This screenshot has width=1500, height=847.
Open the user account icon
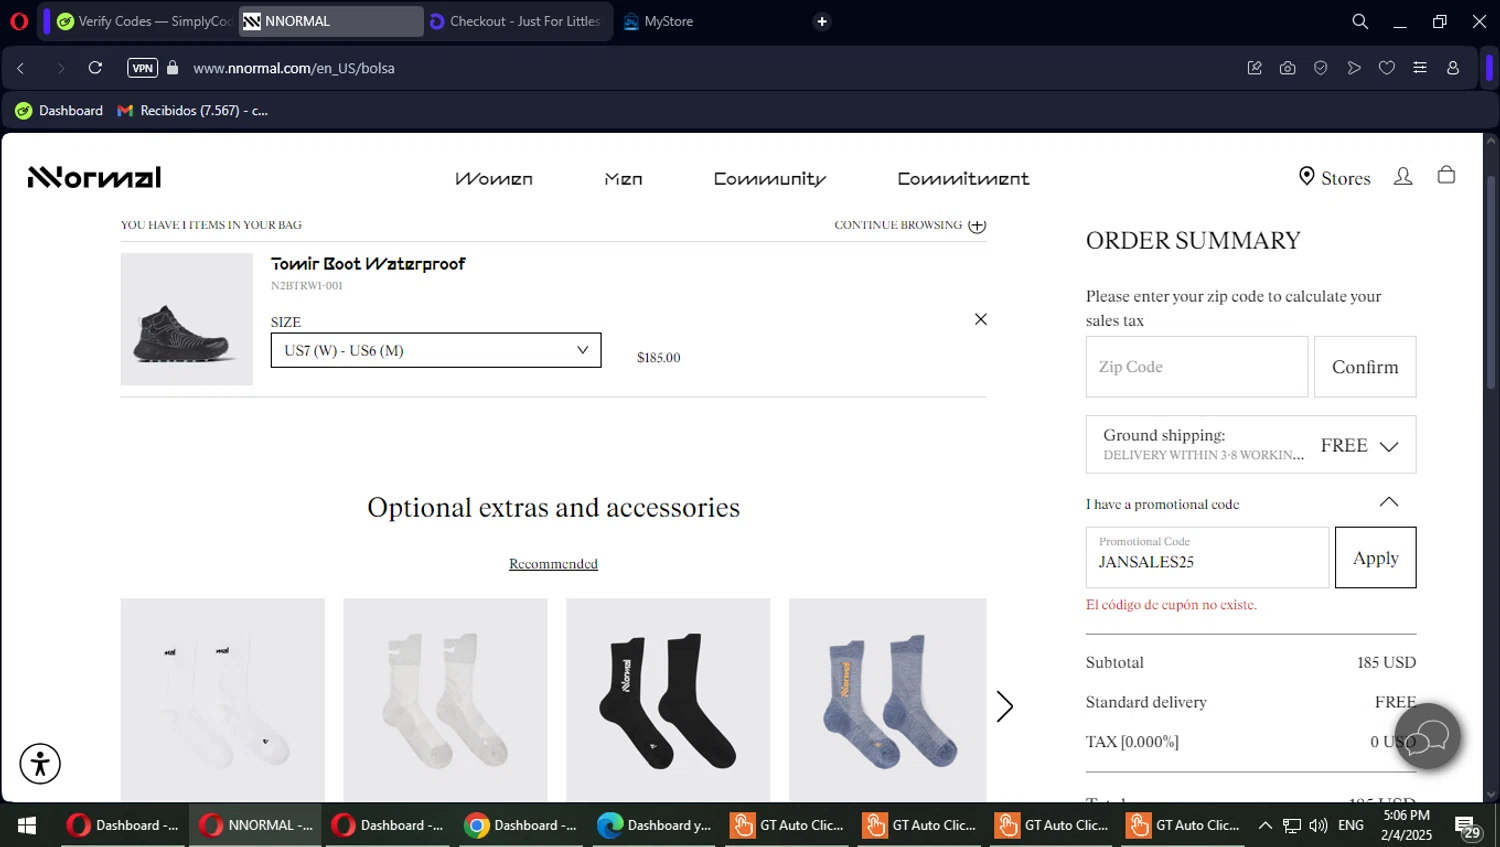coord(1403,176)
